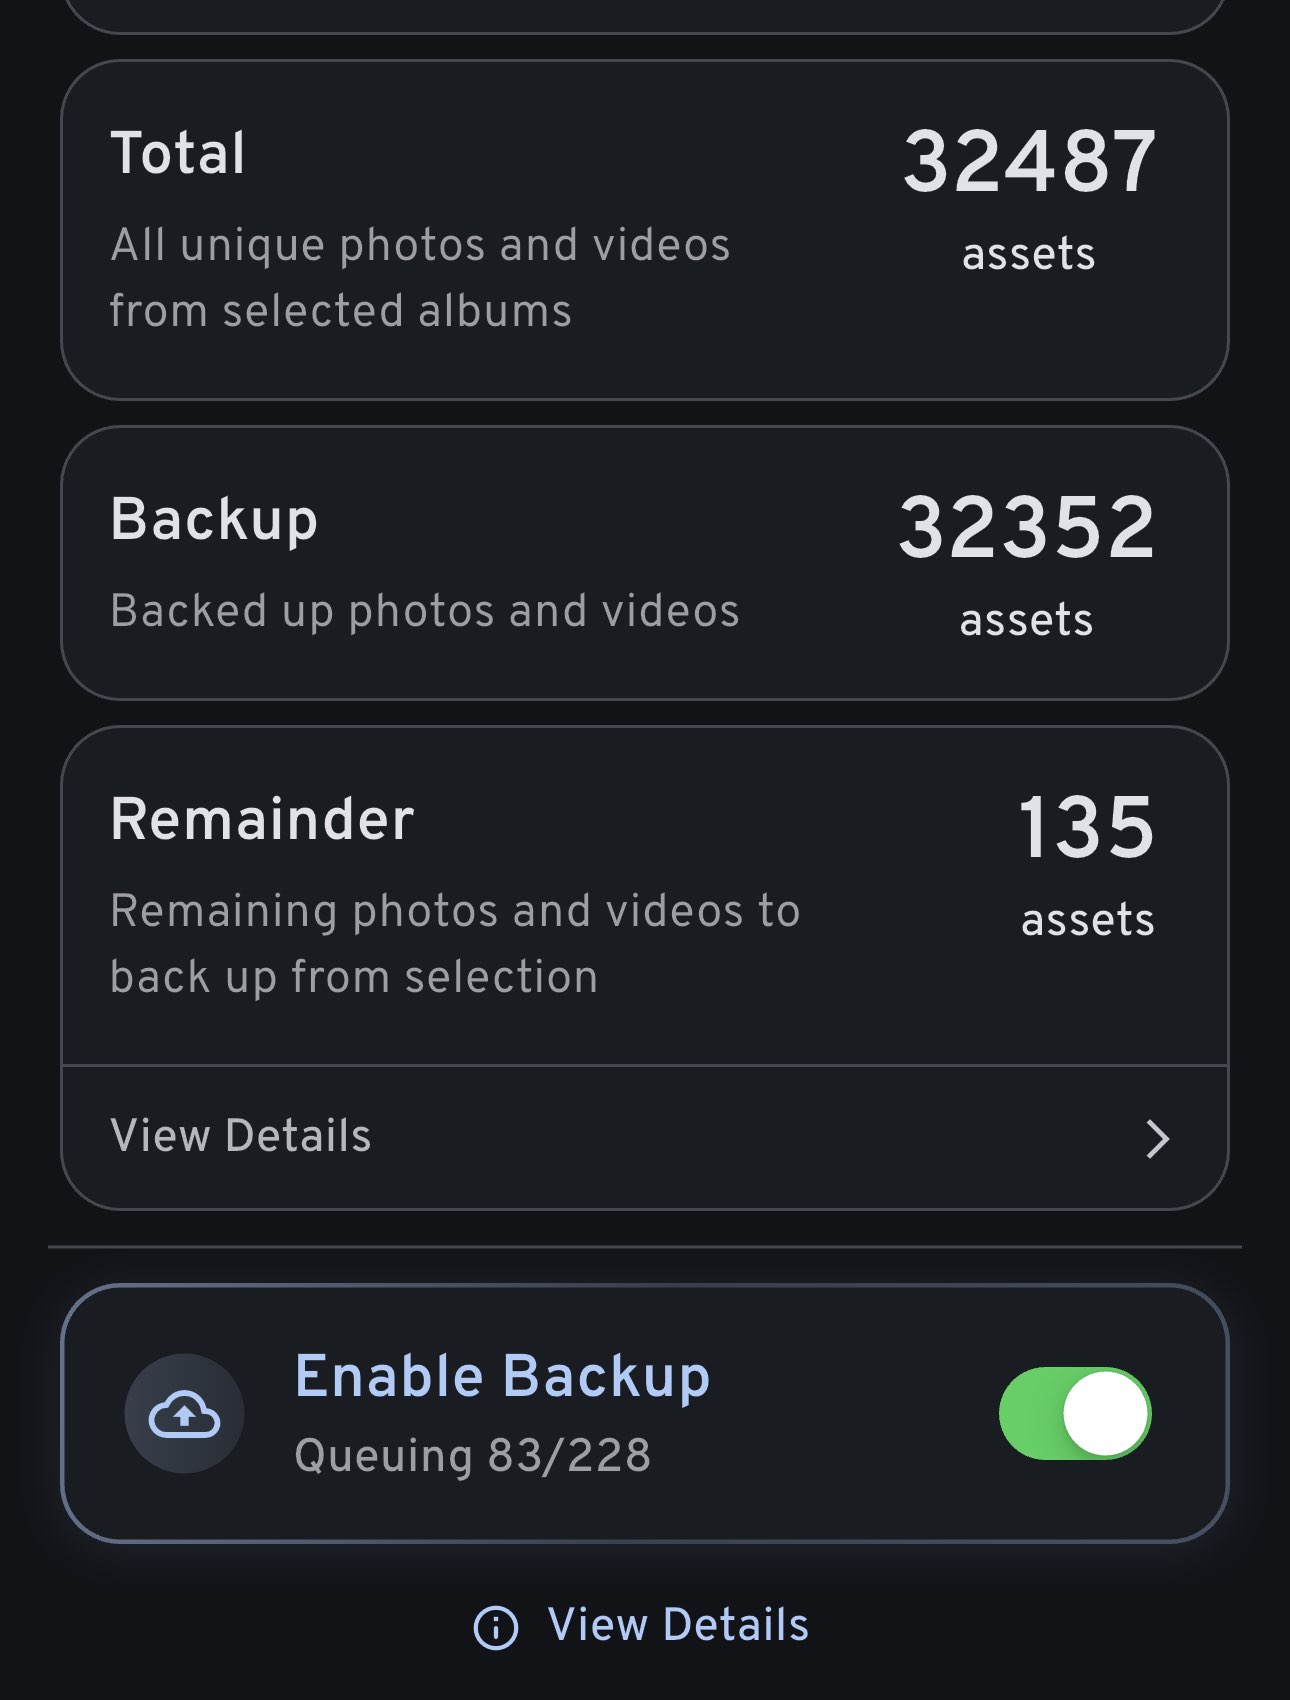Screen dimensions: 1290x1700
Task: Tap the blue View Details link
Action: (678, 1625)
